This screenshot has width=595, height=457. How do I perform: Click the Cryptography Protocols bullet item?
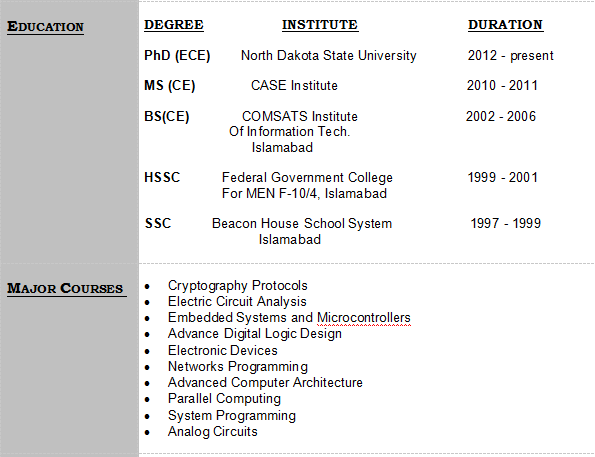pyautogui.click(x=238, y=286)
